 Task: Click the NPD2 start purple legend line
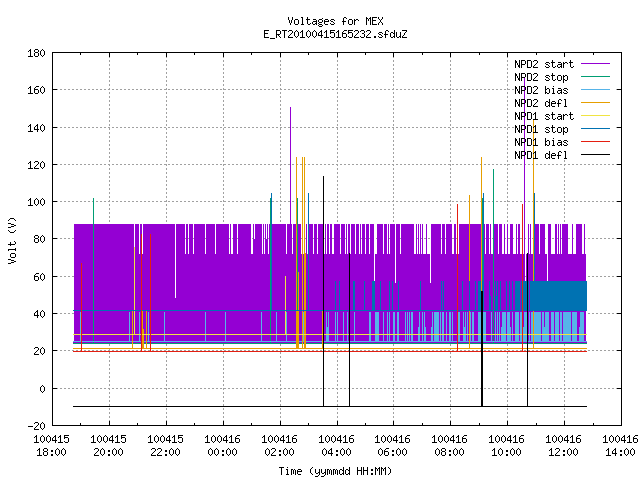tap(595, 64)
